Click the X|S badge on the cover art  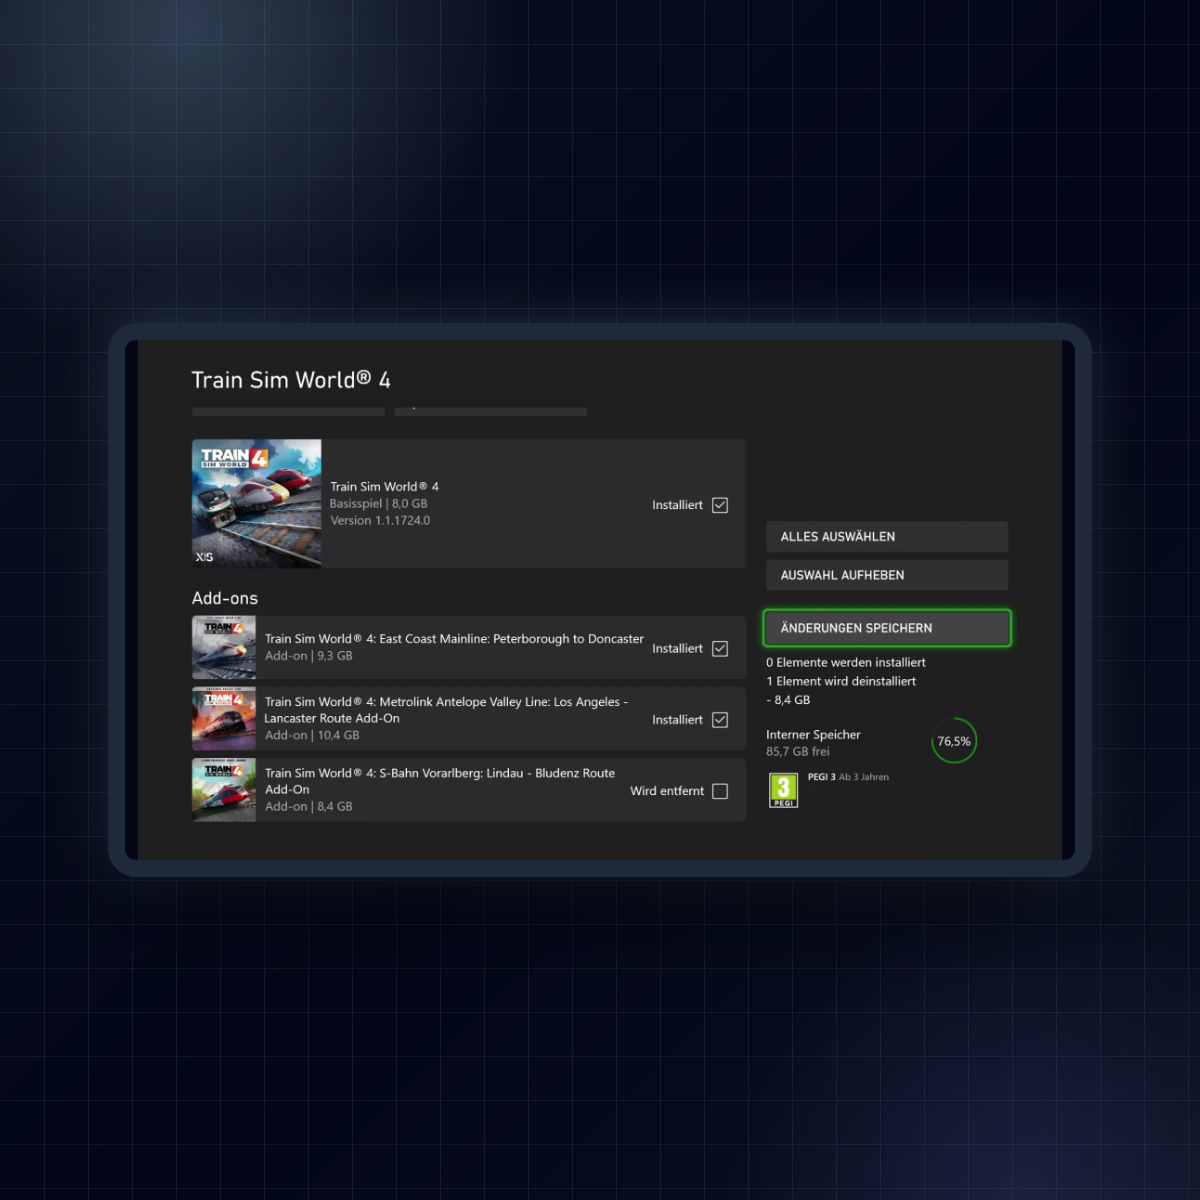(x=204, y=557)
